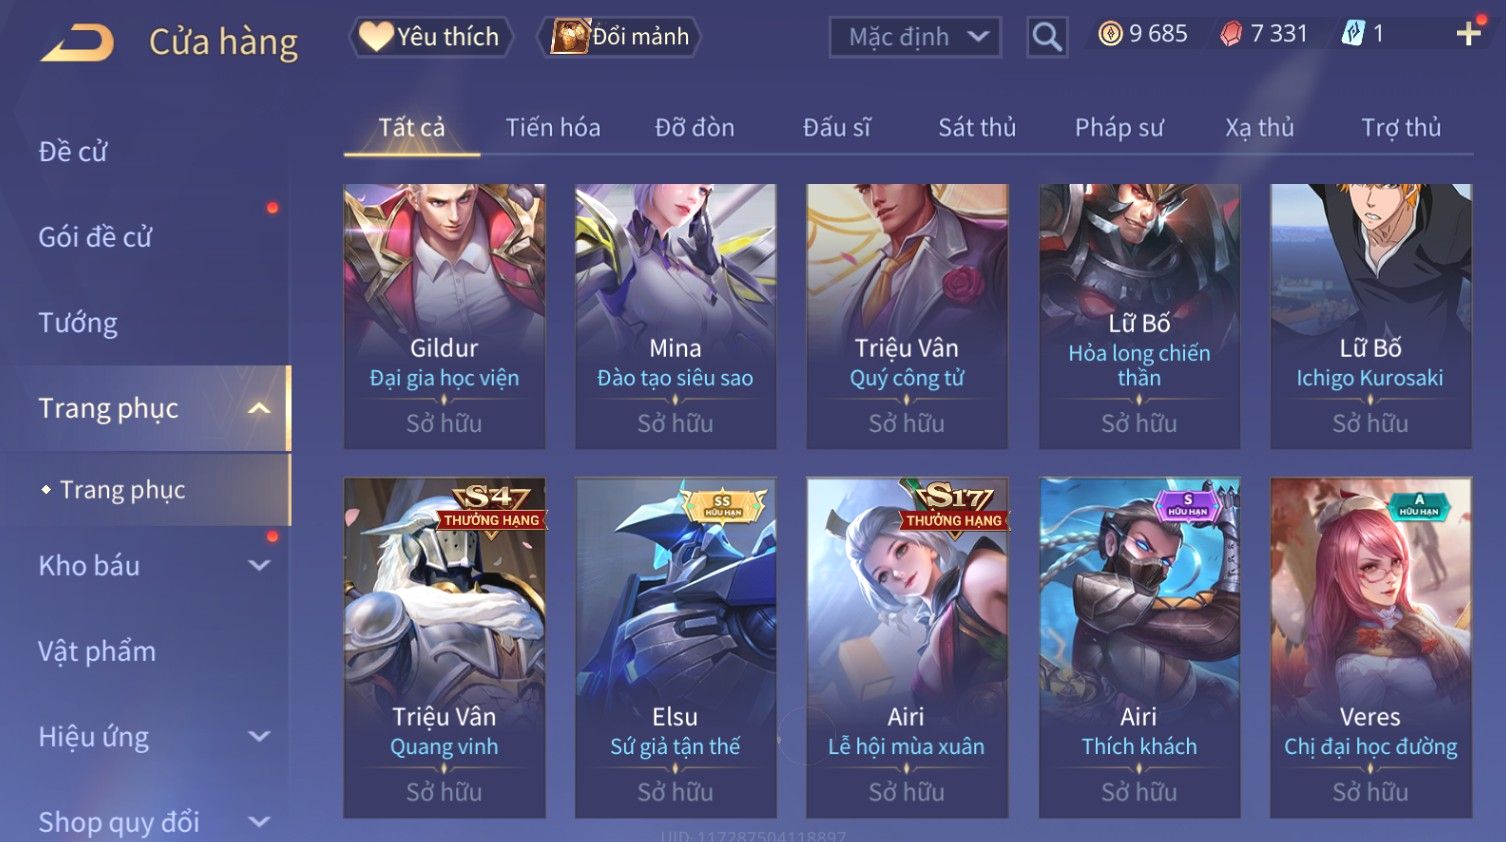The width and height of the screenshot is (1506, 842).
Task: Go to Tướng in the sidebar
Action: click(78, 323)
